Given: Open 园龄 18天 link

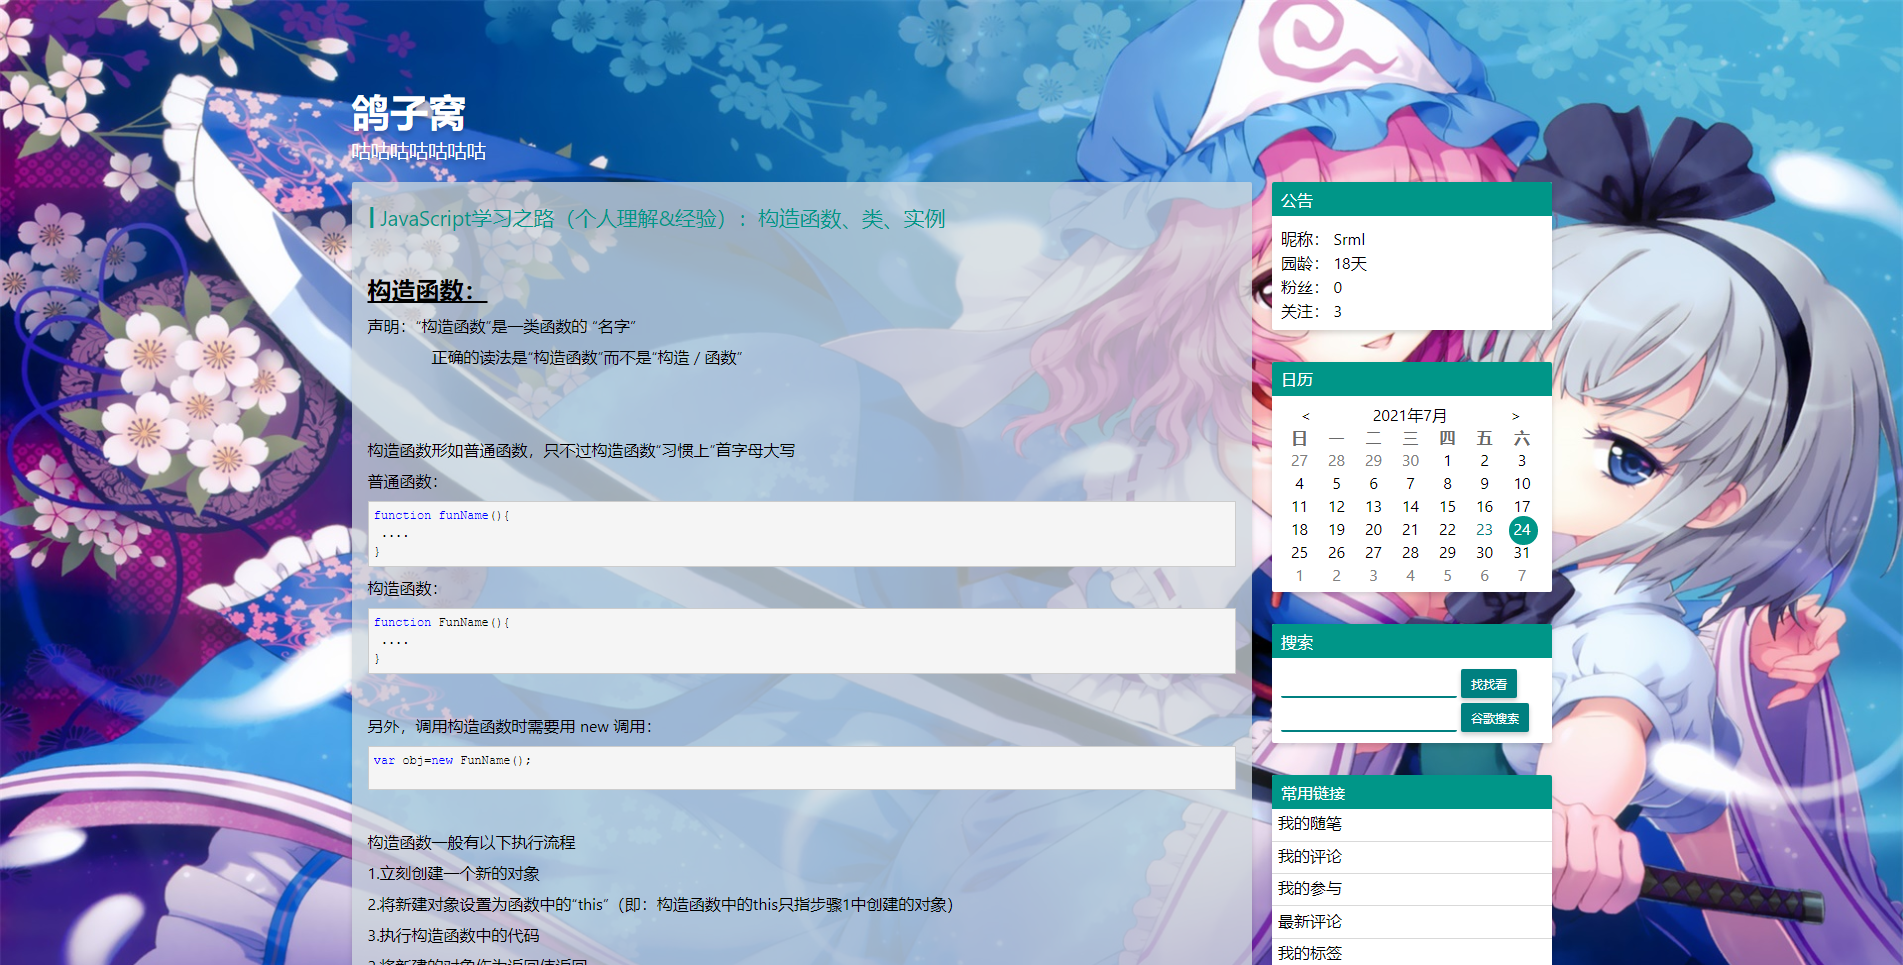Looking at the screenshot, I should (1350, 264).
